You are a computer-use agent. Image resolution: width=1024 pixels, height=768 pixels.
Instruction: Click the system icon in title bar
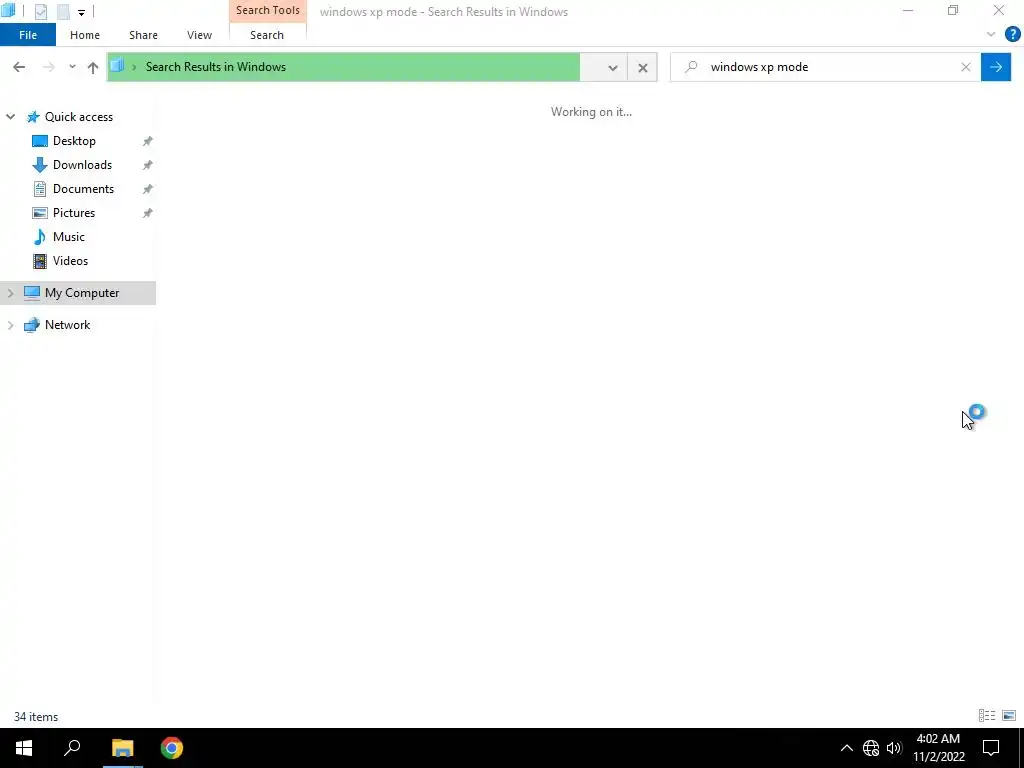[x=8, y=11]
